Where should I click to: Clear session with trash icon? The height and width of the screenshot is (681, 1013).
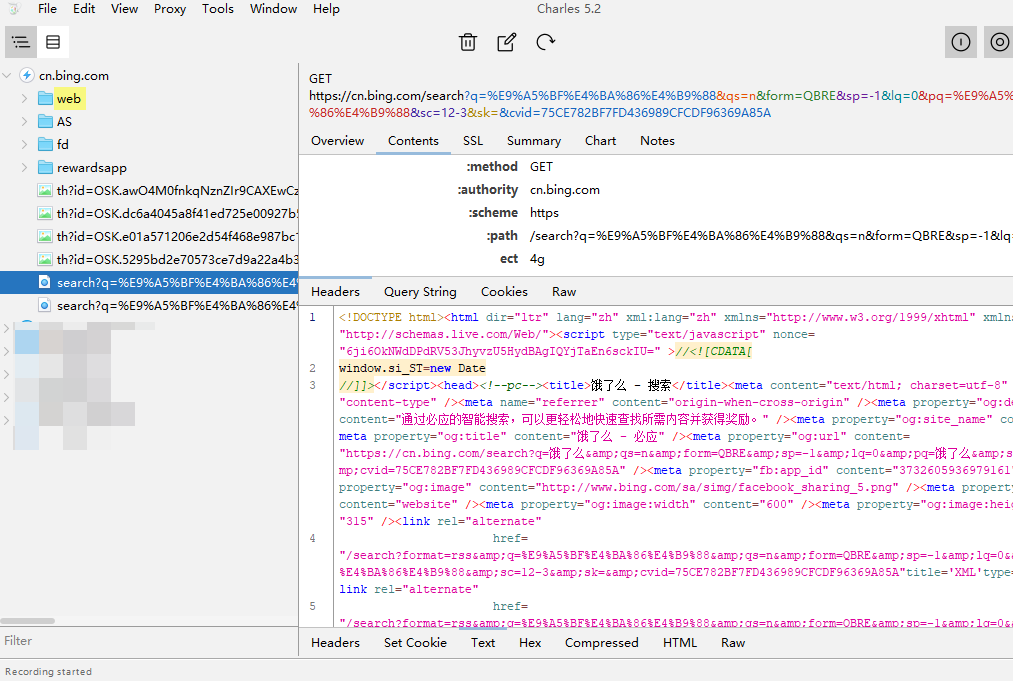tap(468, 42)
